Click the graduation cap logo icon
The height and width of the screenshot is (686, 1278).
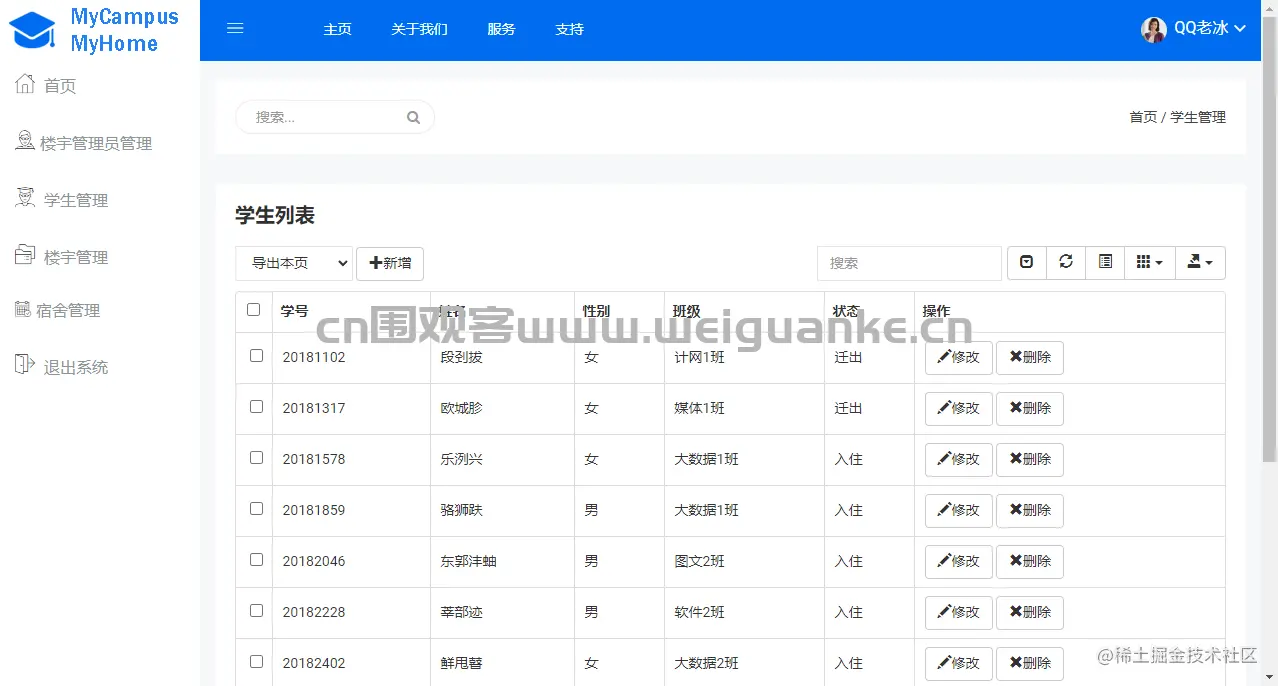click(x=33, y=31)
